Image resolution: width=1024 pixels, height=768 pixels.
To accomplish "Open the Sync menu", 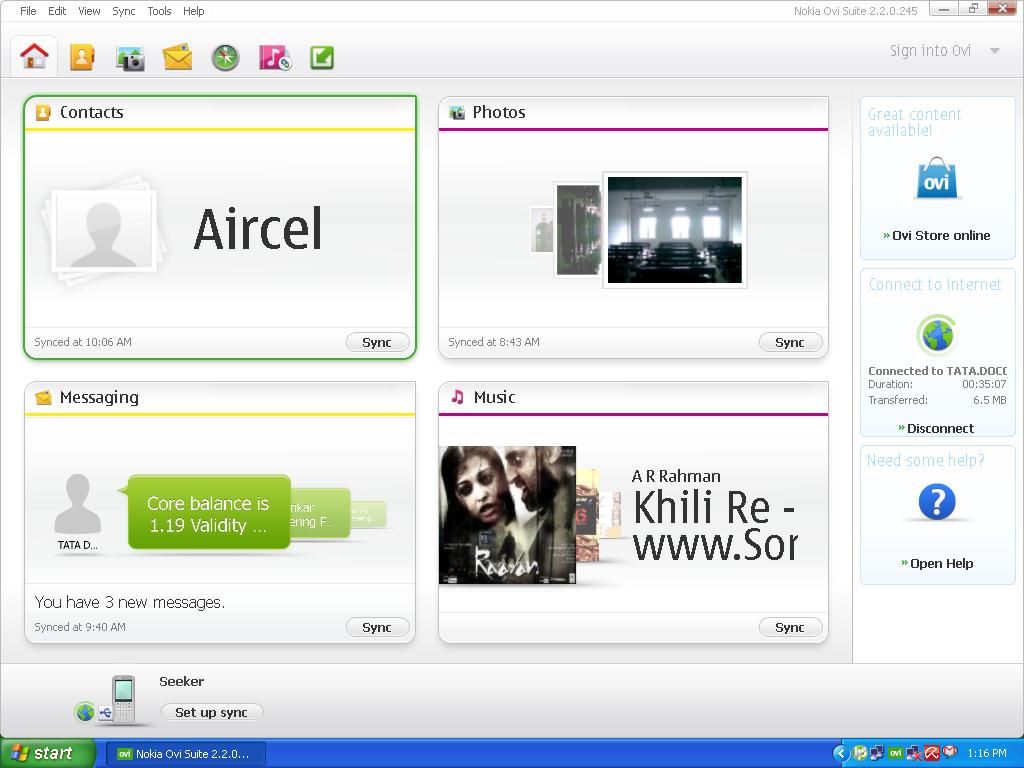I will pyautogui.click(x=123, y=11).
